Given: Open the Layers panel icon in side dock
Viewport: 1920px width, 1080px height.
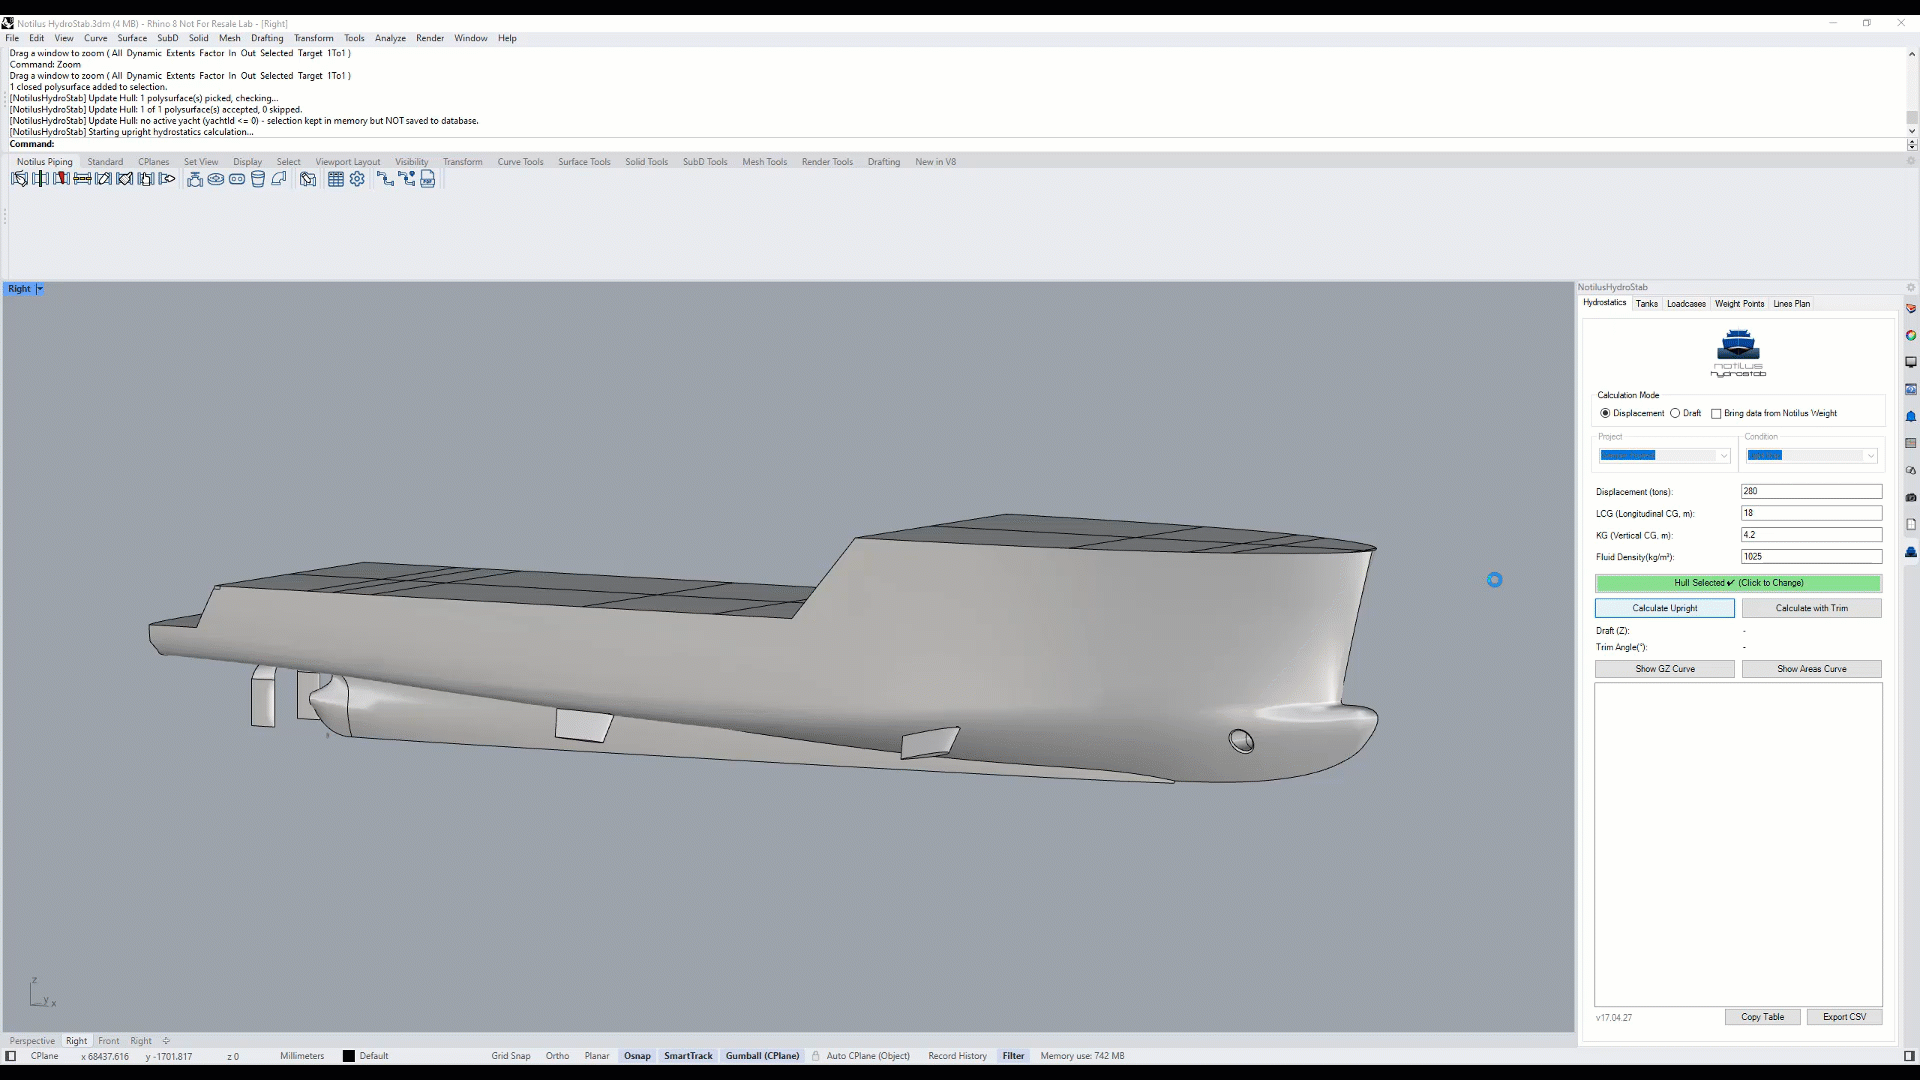Looking at the screenshot, I should click(1910, 309).
